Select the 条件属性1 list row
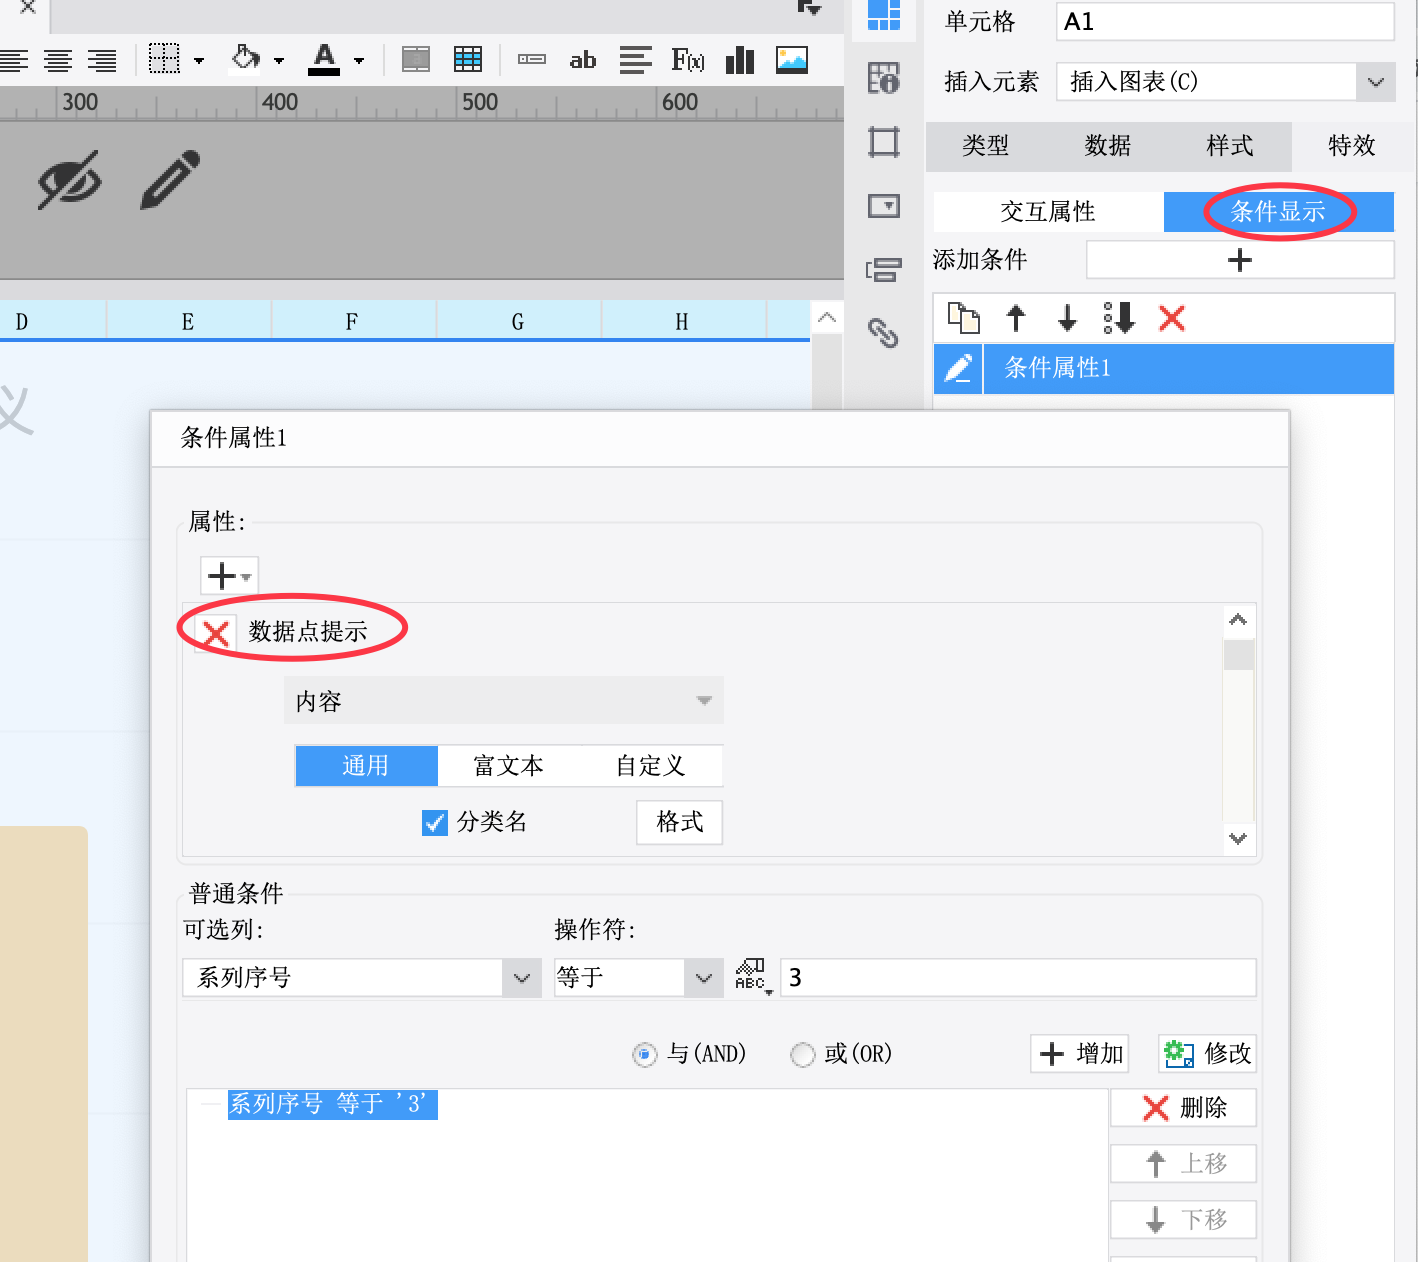1418x1262 pixels. tap(1164, 368)
